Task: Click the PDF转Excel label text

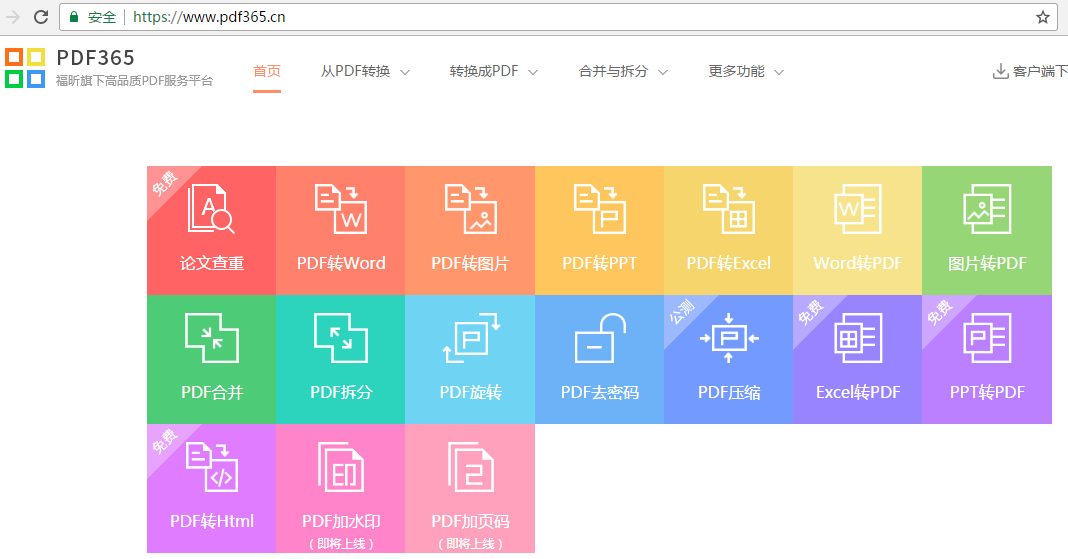Action: click(729, 263)
